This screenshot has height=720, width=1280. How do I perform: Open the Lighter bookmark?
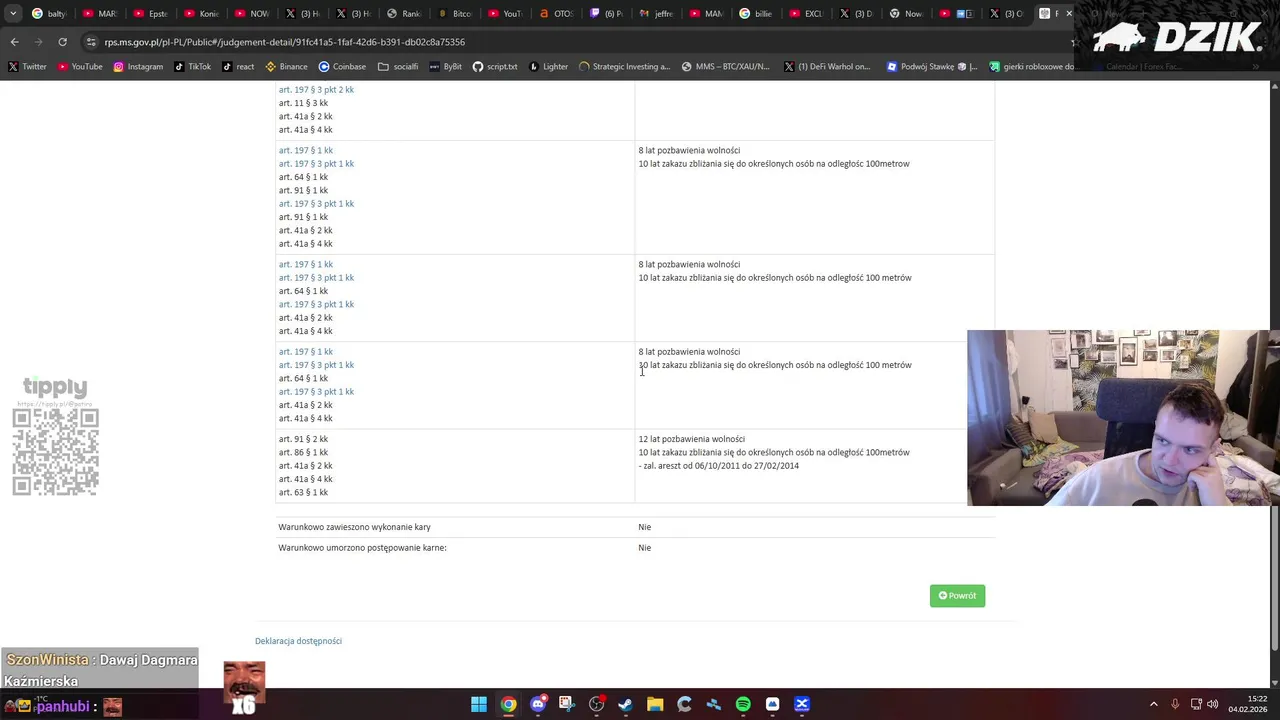pos(548,67)
